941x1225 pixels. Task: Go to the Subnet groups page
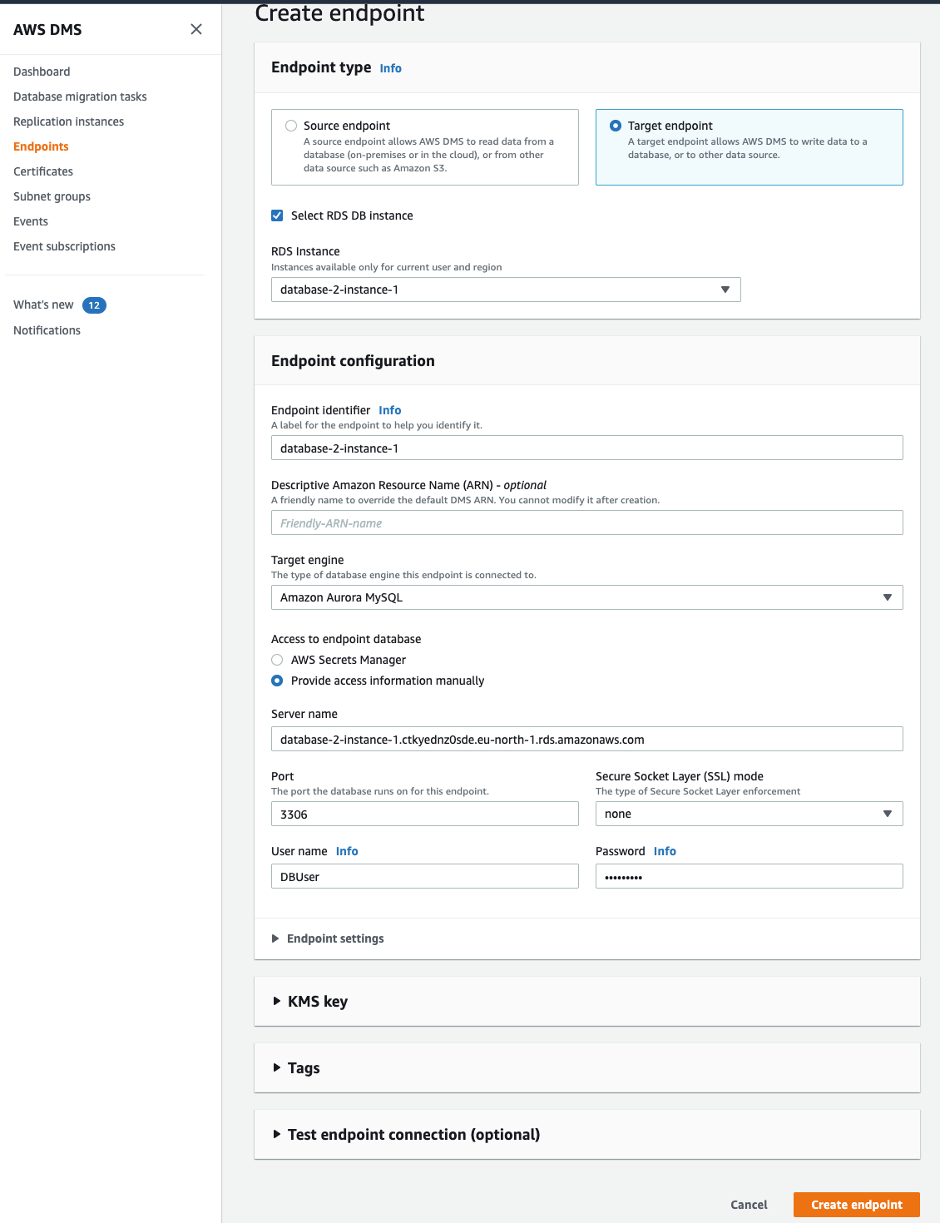pos(50,196)
